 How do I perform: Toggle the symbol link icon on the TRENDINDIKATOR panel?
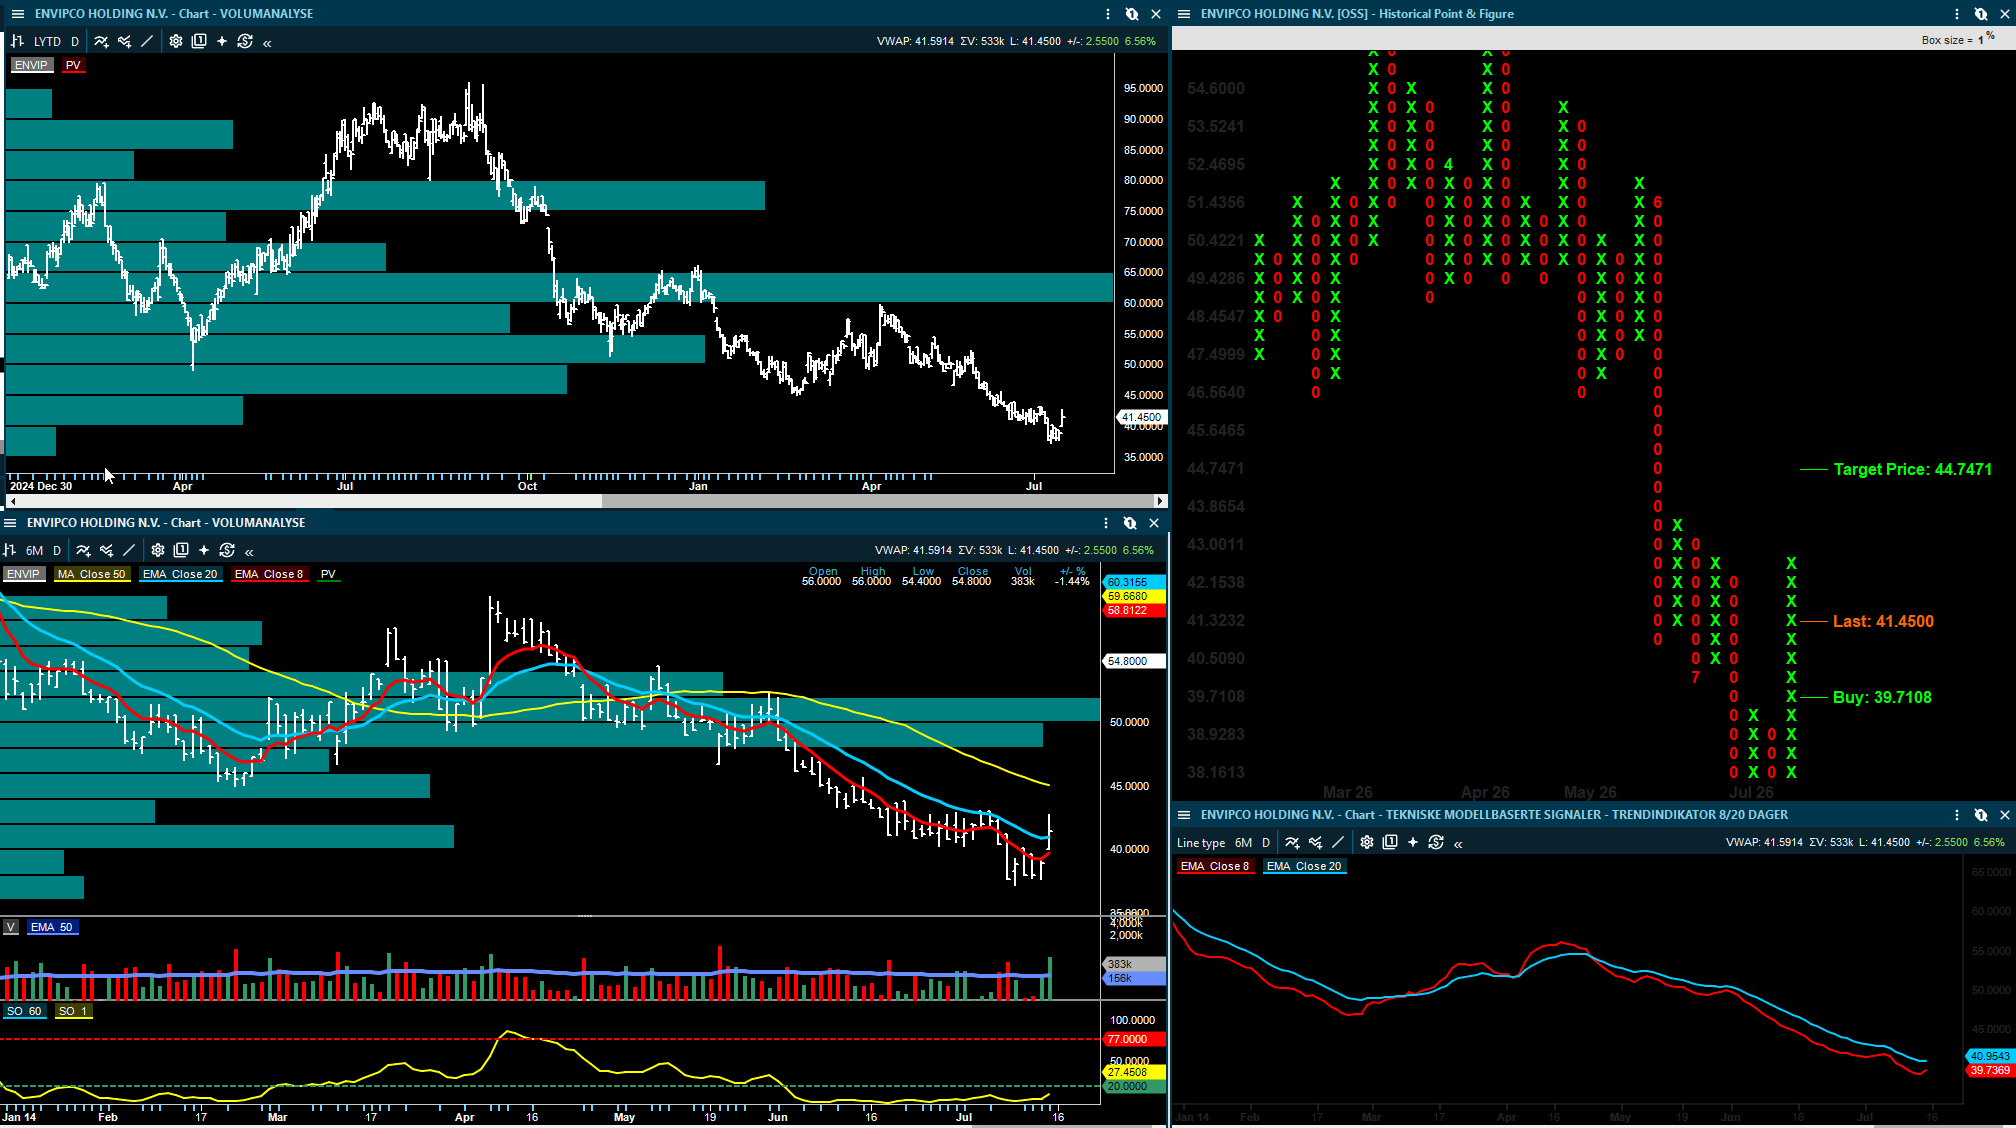coord(1981,815)
